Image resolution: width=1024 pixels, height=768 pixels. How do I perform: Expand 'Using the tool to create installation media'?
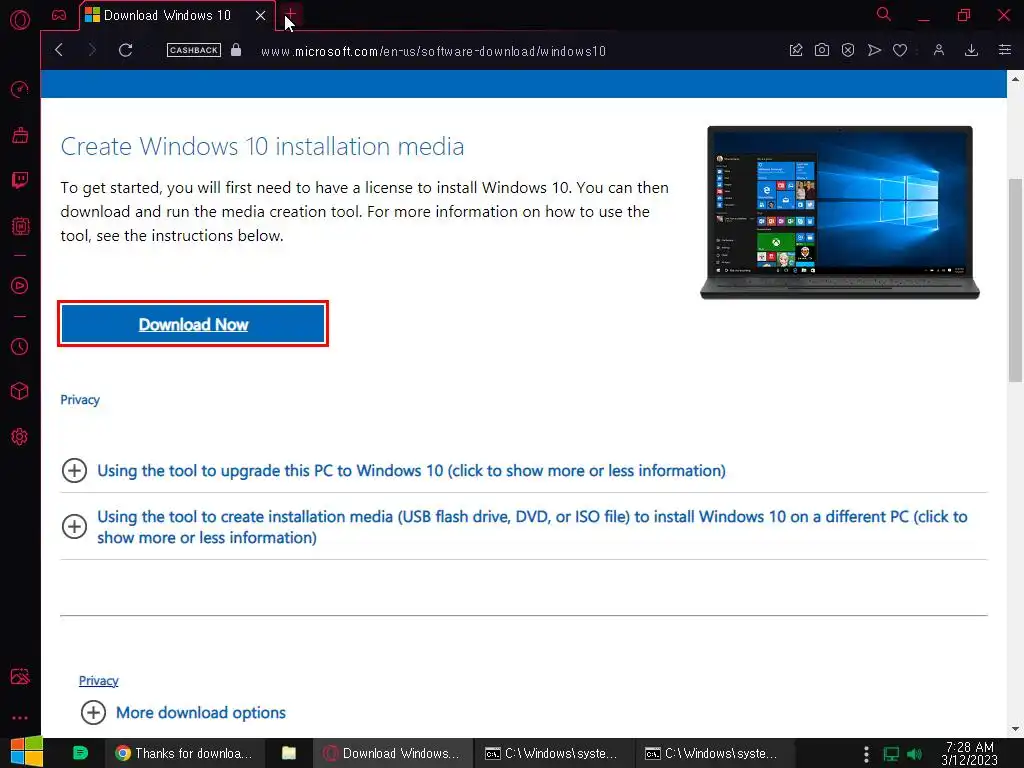pyautogui.click(x=532, y=527)
